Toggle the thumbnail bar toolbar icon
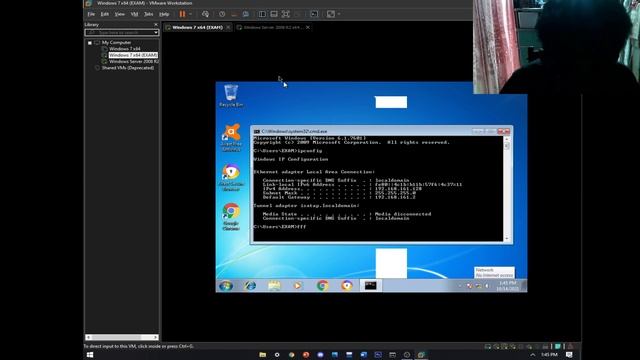 274,14
